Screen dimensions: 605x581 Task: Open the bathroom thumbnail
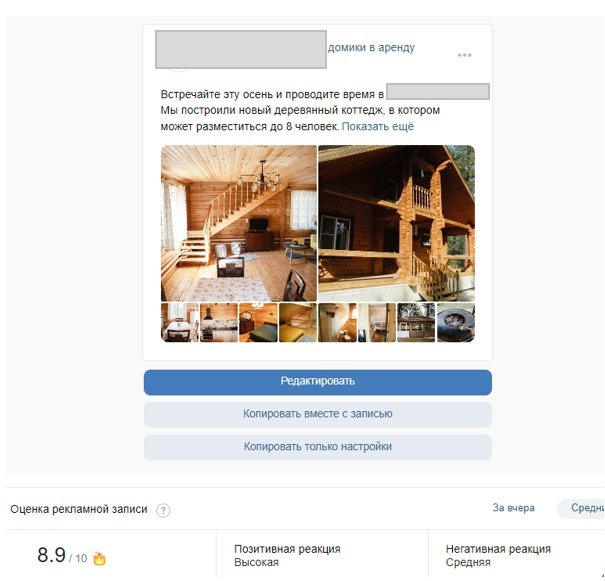click(337, 323)
